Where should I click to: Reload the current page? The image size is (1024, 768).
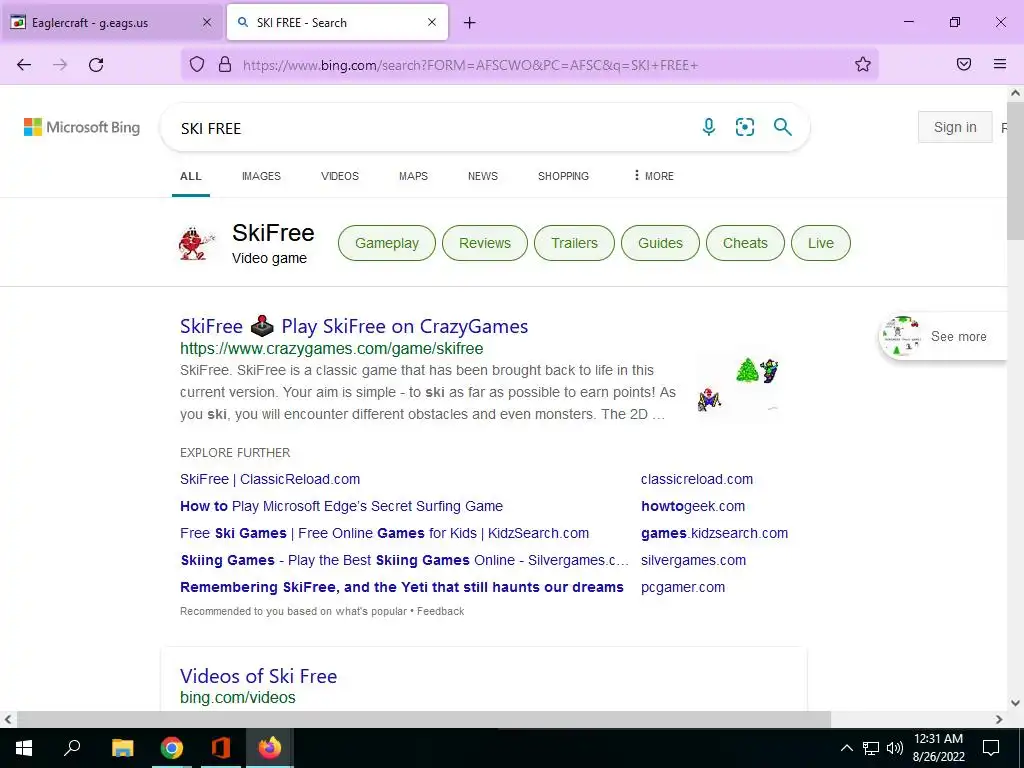tap(96, 65)
